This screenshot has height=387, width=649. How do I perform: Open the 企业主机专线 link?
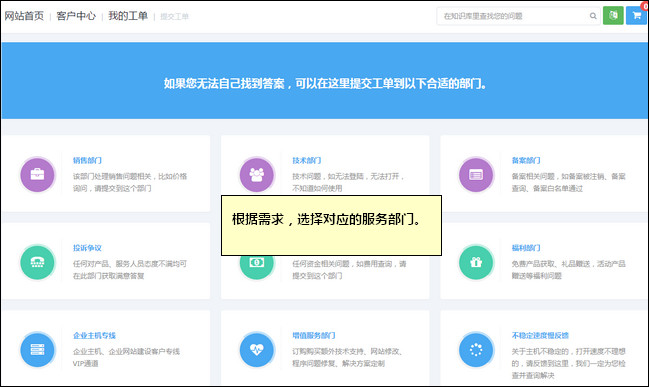pyautogui.click(x=94, y=336)
